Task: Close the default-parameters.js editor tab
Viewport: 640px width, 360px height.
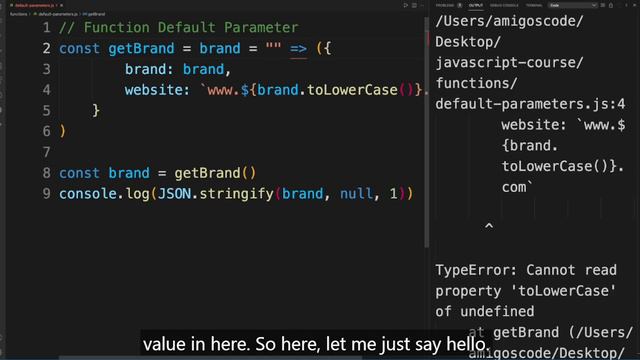Action: pos(61,5)
